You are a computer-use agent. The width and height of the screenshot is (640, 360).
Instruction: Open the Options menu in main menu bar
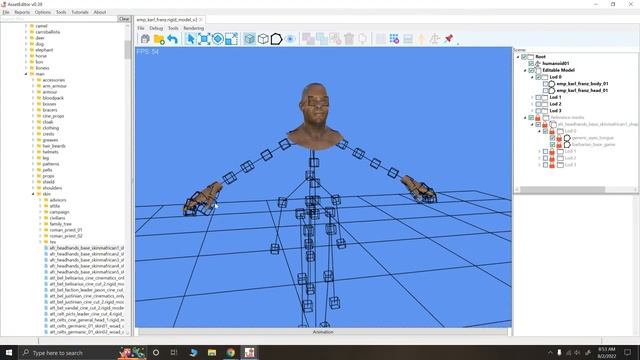point(42,12)
